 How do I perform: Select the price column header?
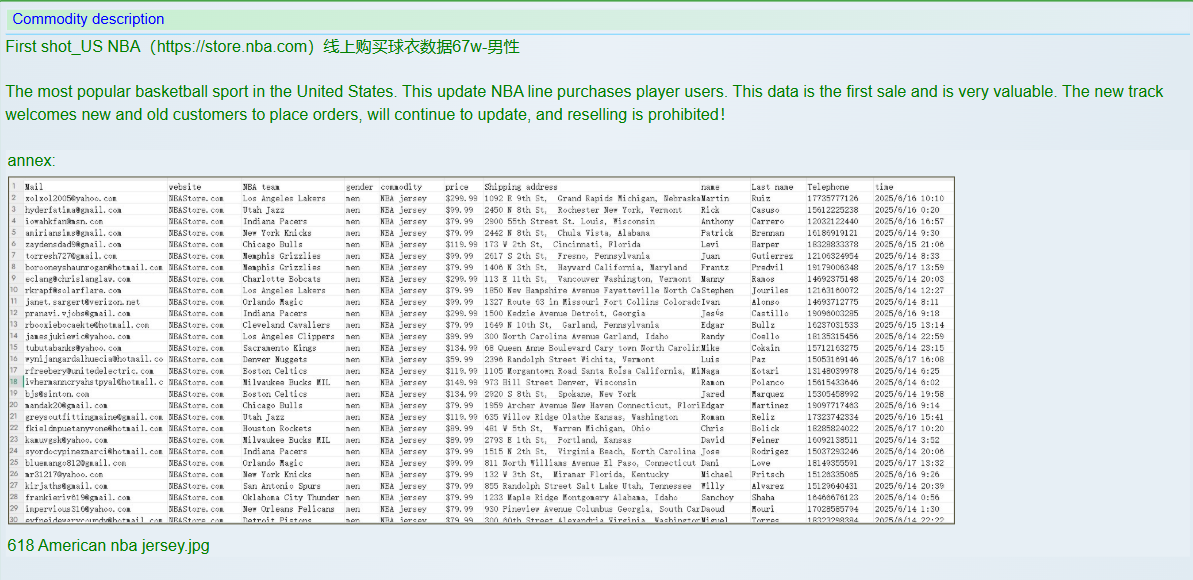pos(456,187)
